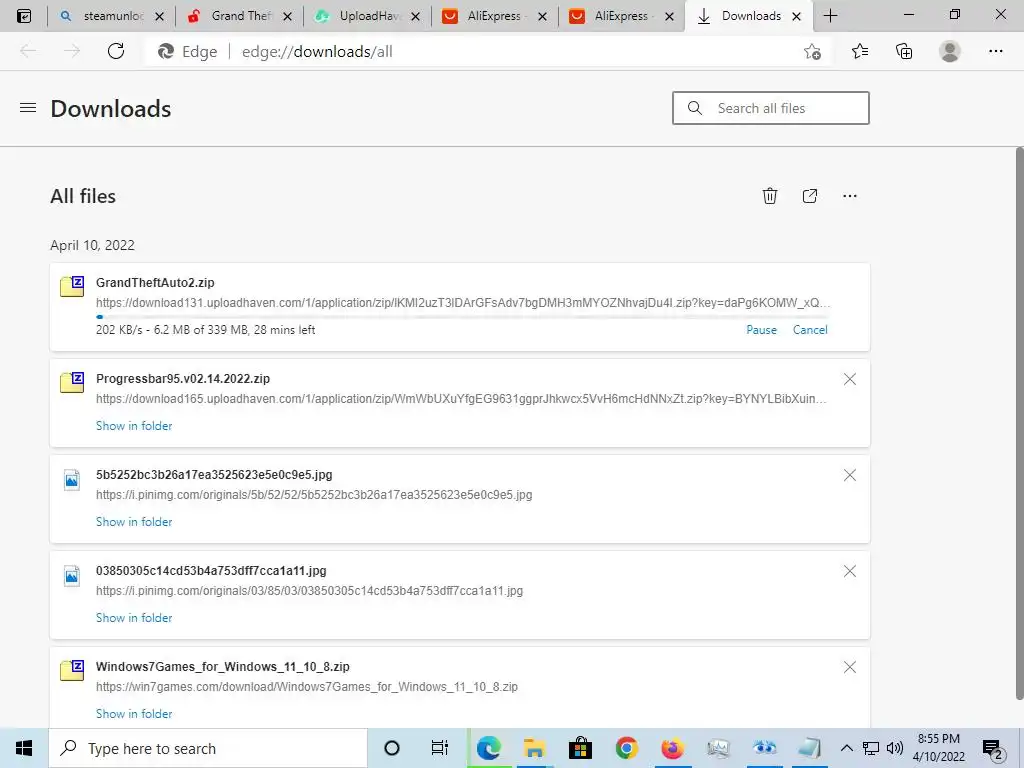
Task: Open File Explorer from taskbar
Action: [534, 748]
